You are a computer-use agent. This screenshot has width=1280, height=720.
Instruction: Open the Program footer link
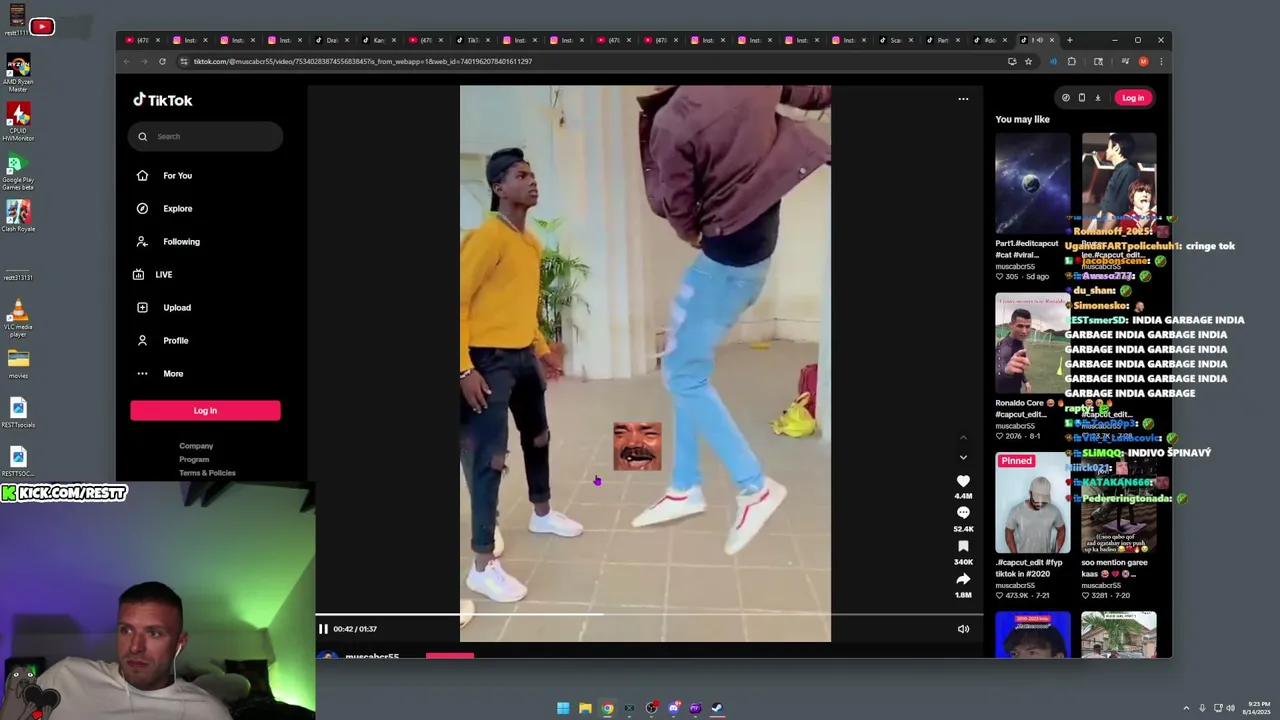tap(194, 459)
